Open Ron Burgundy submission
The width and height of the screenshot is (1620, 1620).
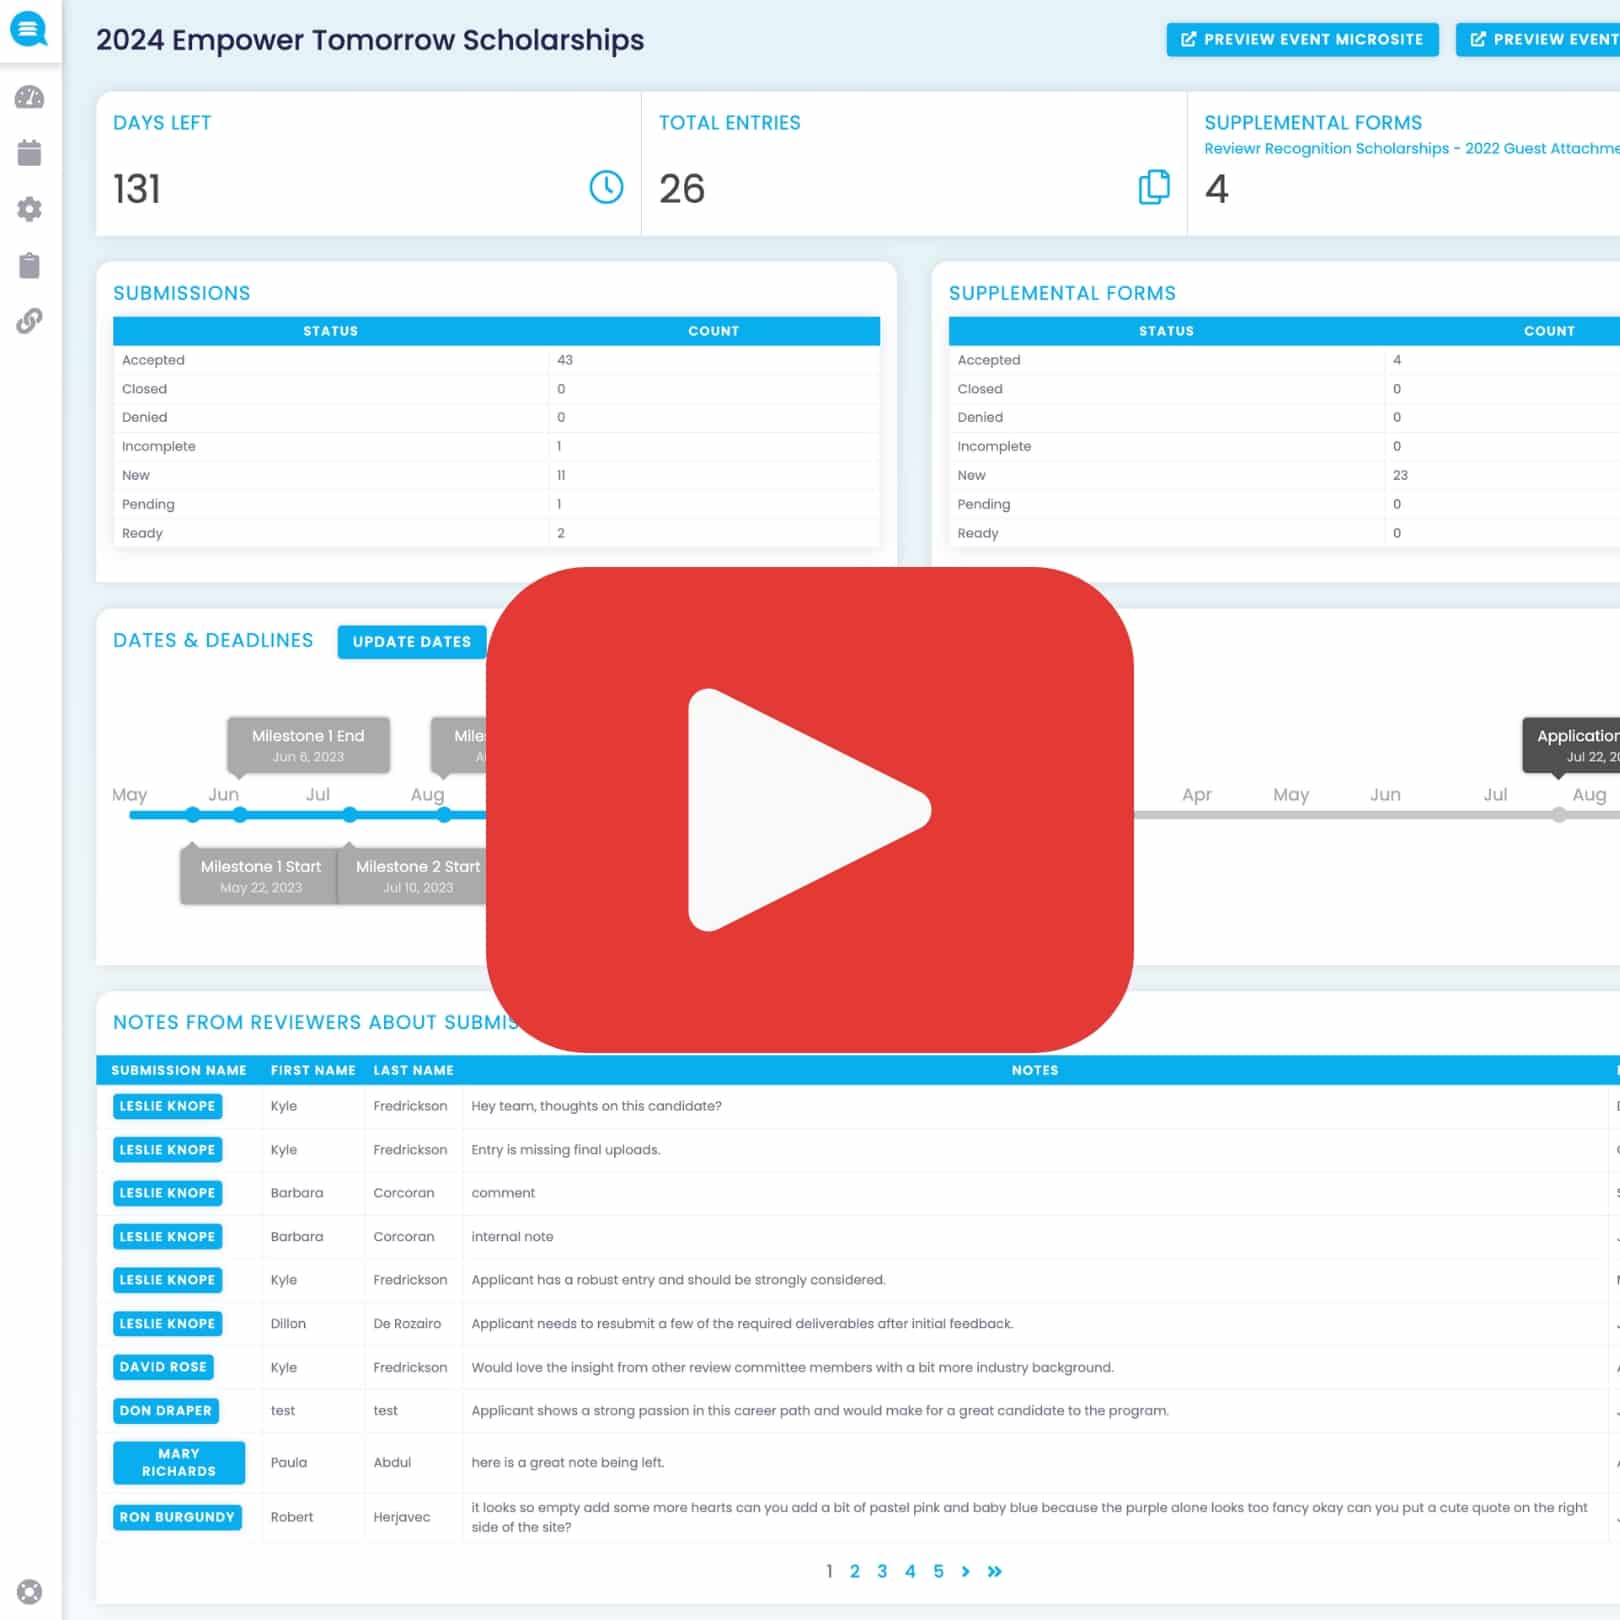coord(177,1517)
